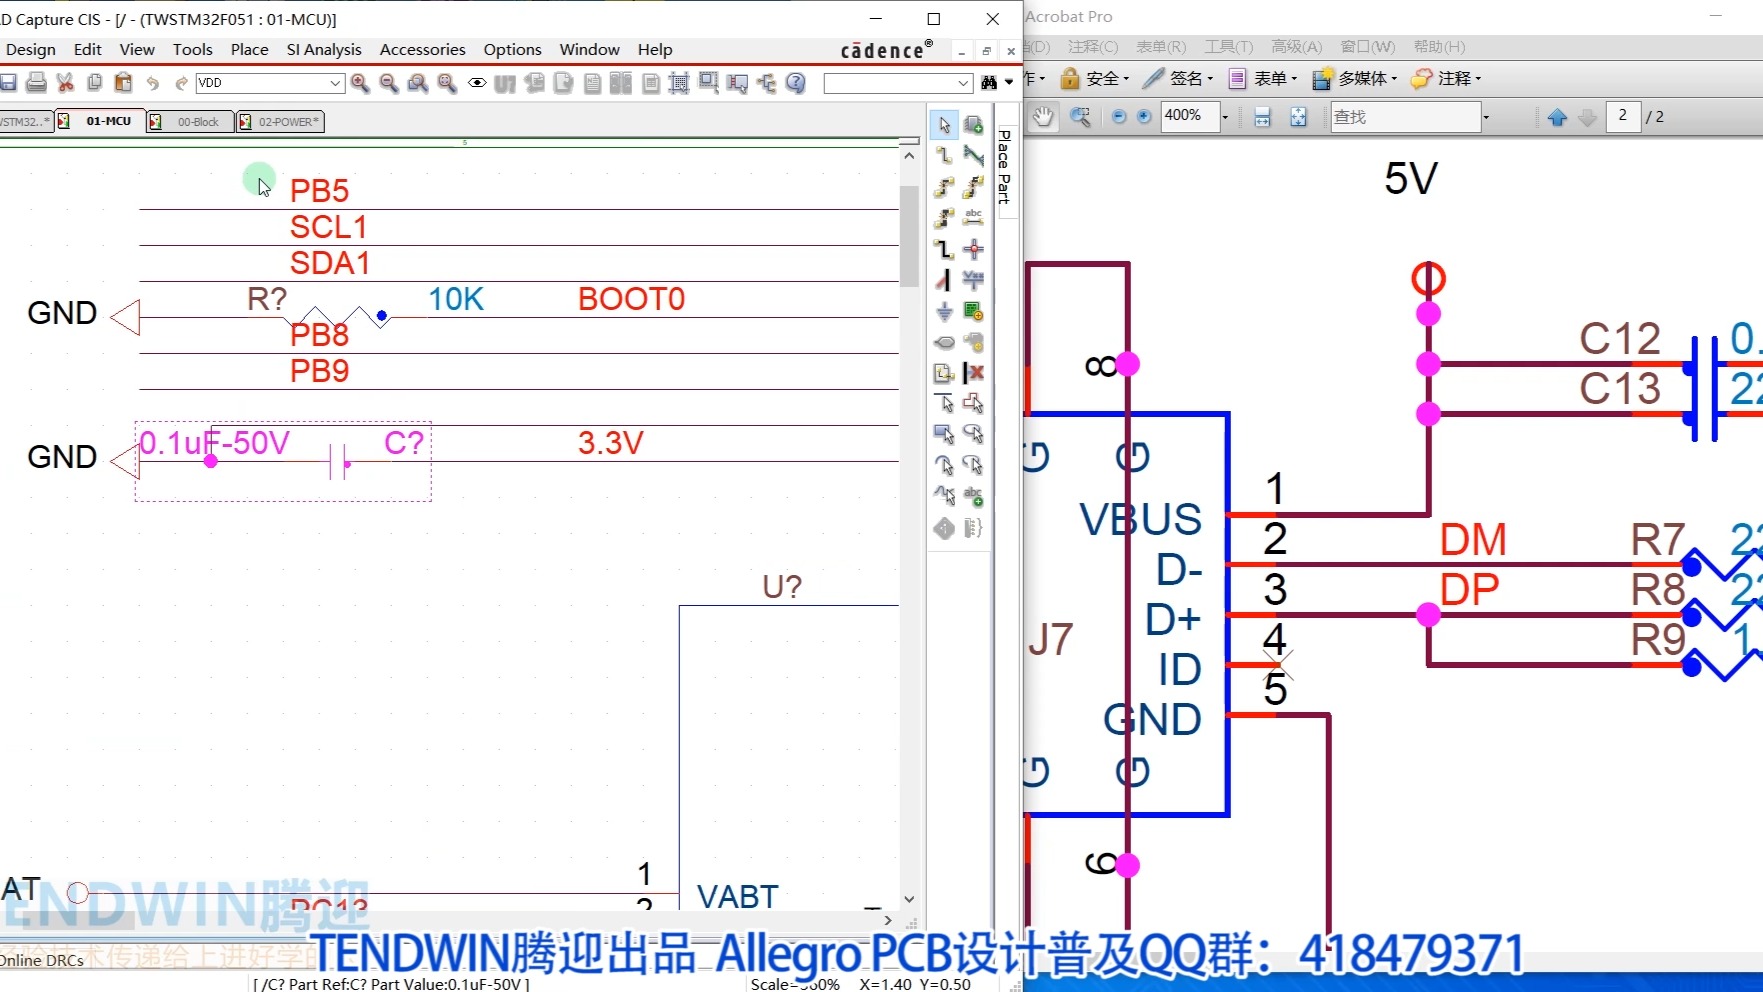Screen dimensions: 1763x992
Task: Click the fit width scrolling icon in Acrobat
Action: click(1263, 117)
